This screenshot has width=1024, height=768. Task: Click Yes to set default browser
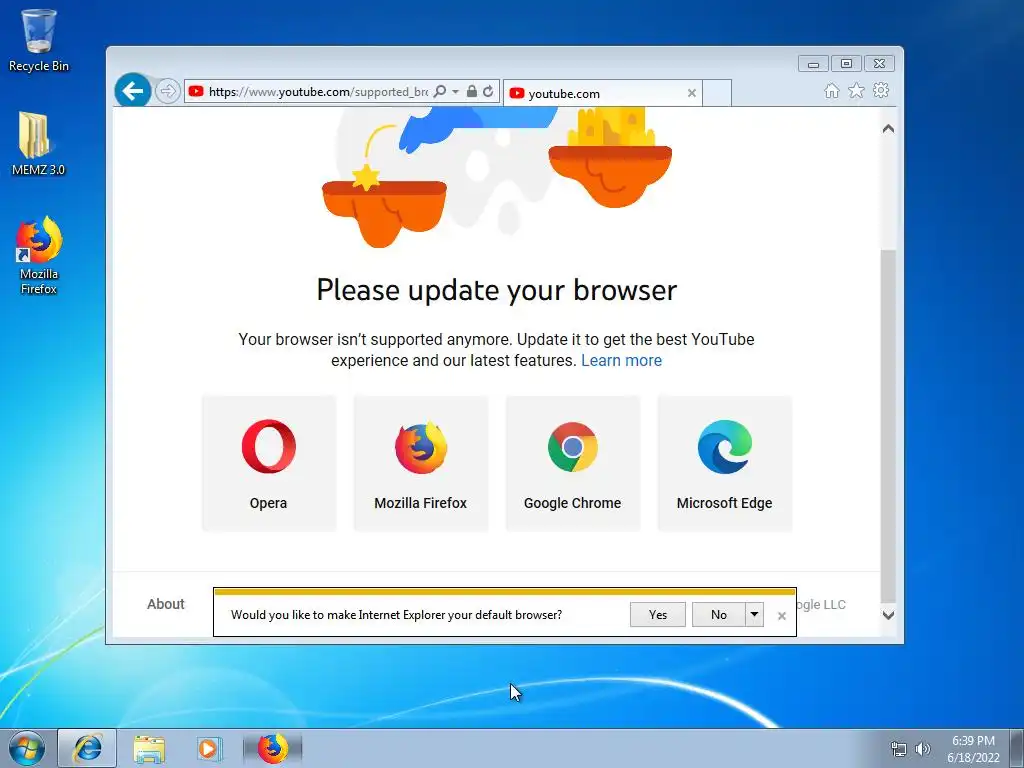click(x=658, y=615)
